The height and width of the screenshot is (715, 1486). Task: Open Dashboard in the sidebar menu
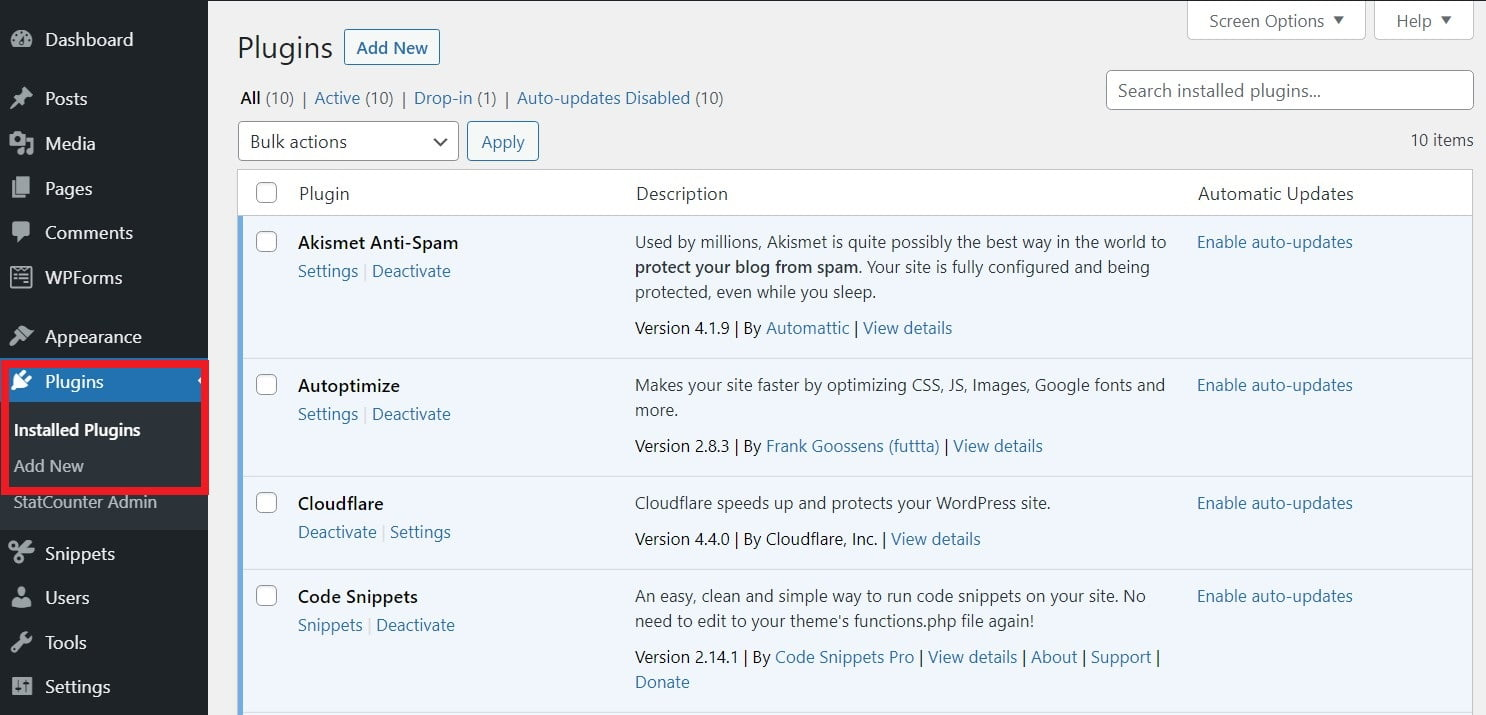coord(89,40)
